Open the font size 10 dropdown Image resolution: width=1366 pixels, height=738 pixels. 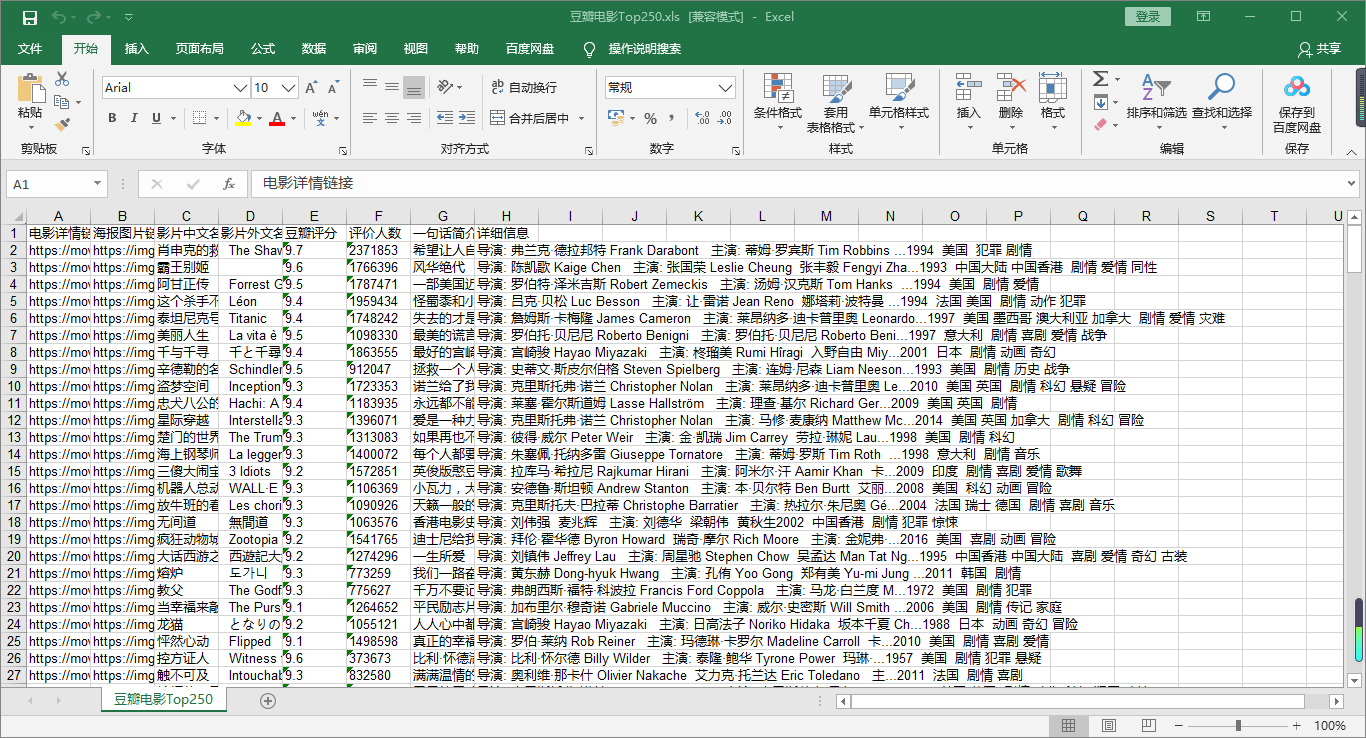[290, 88]
